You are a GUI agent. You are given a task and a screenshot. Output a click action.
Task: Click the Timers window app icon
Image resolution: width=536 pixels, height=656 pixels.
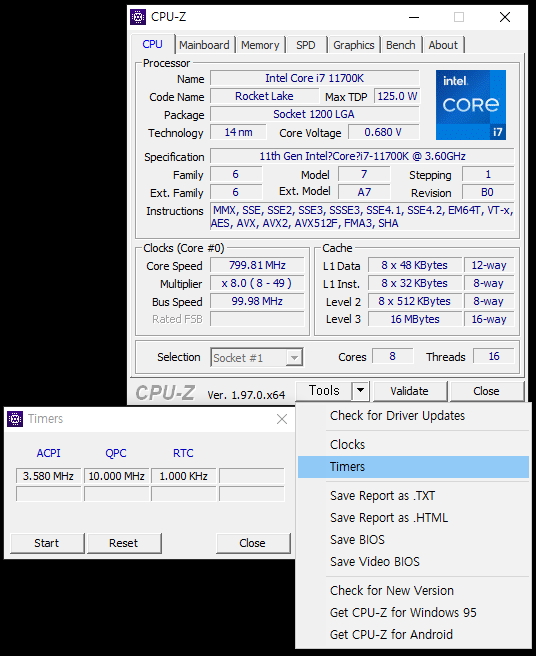[15, 419]
